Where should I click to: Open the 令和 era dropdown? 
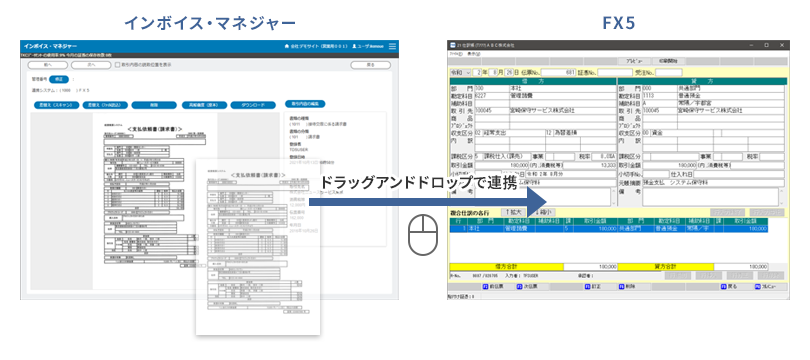pyautogui.click(x=461, y=72)
